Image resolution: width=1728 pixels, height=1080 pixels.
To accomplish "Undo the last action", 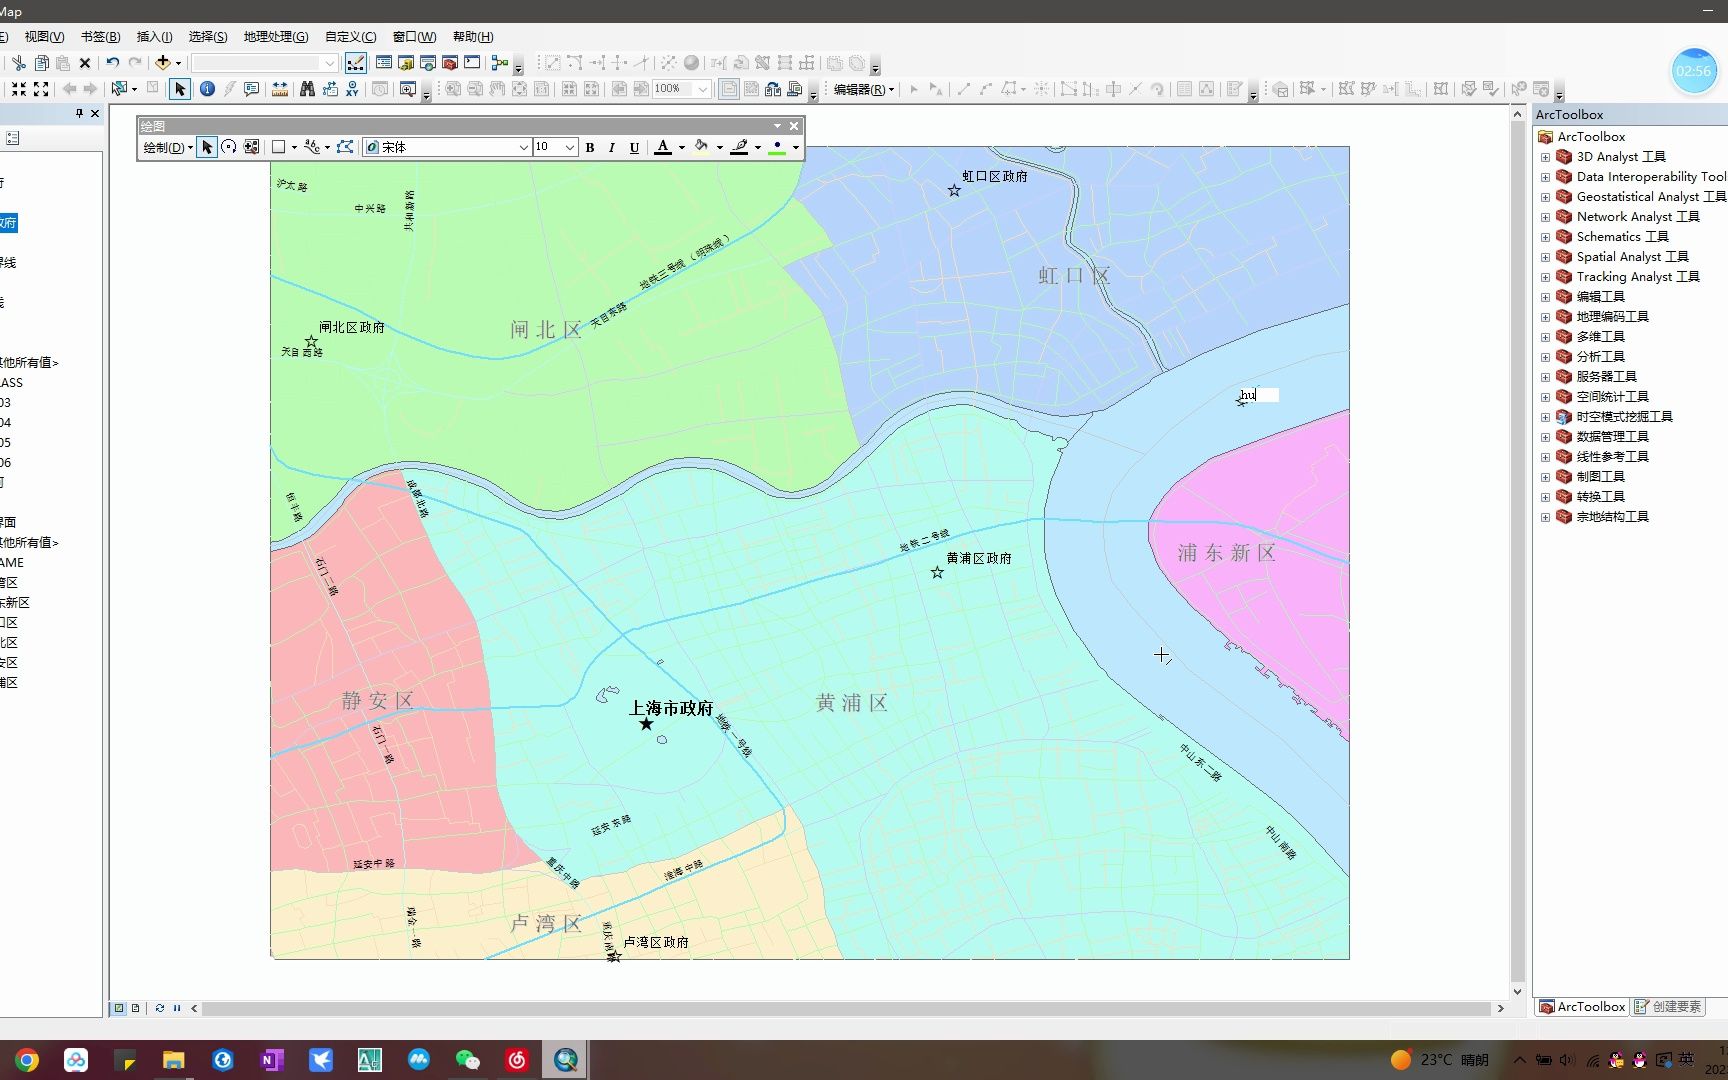I will click(x=113, y=63).
